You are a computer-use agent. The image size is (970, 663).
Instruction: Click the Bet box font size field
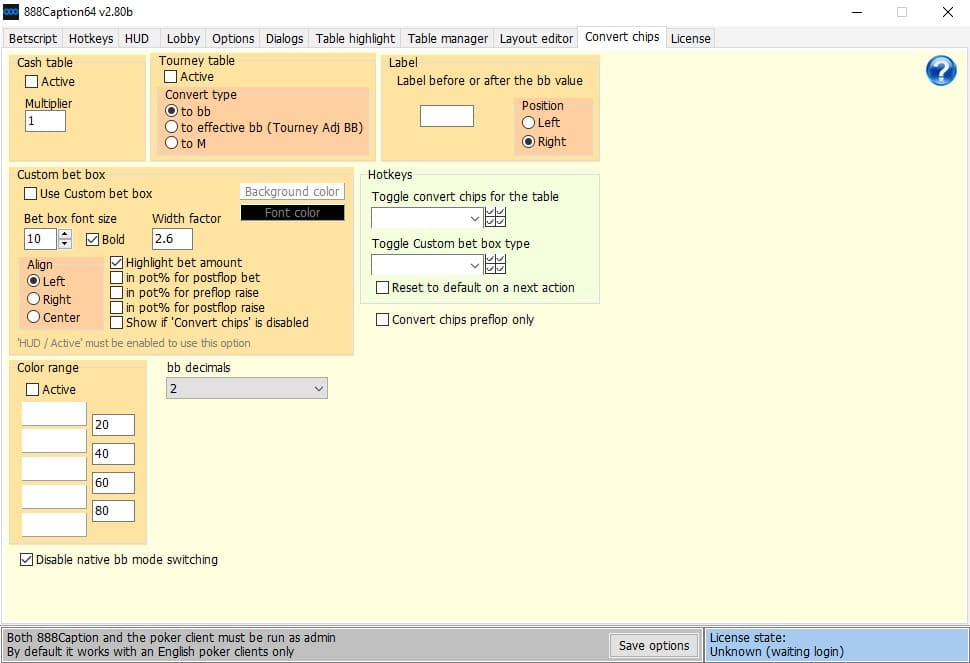coord(40,239)
